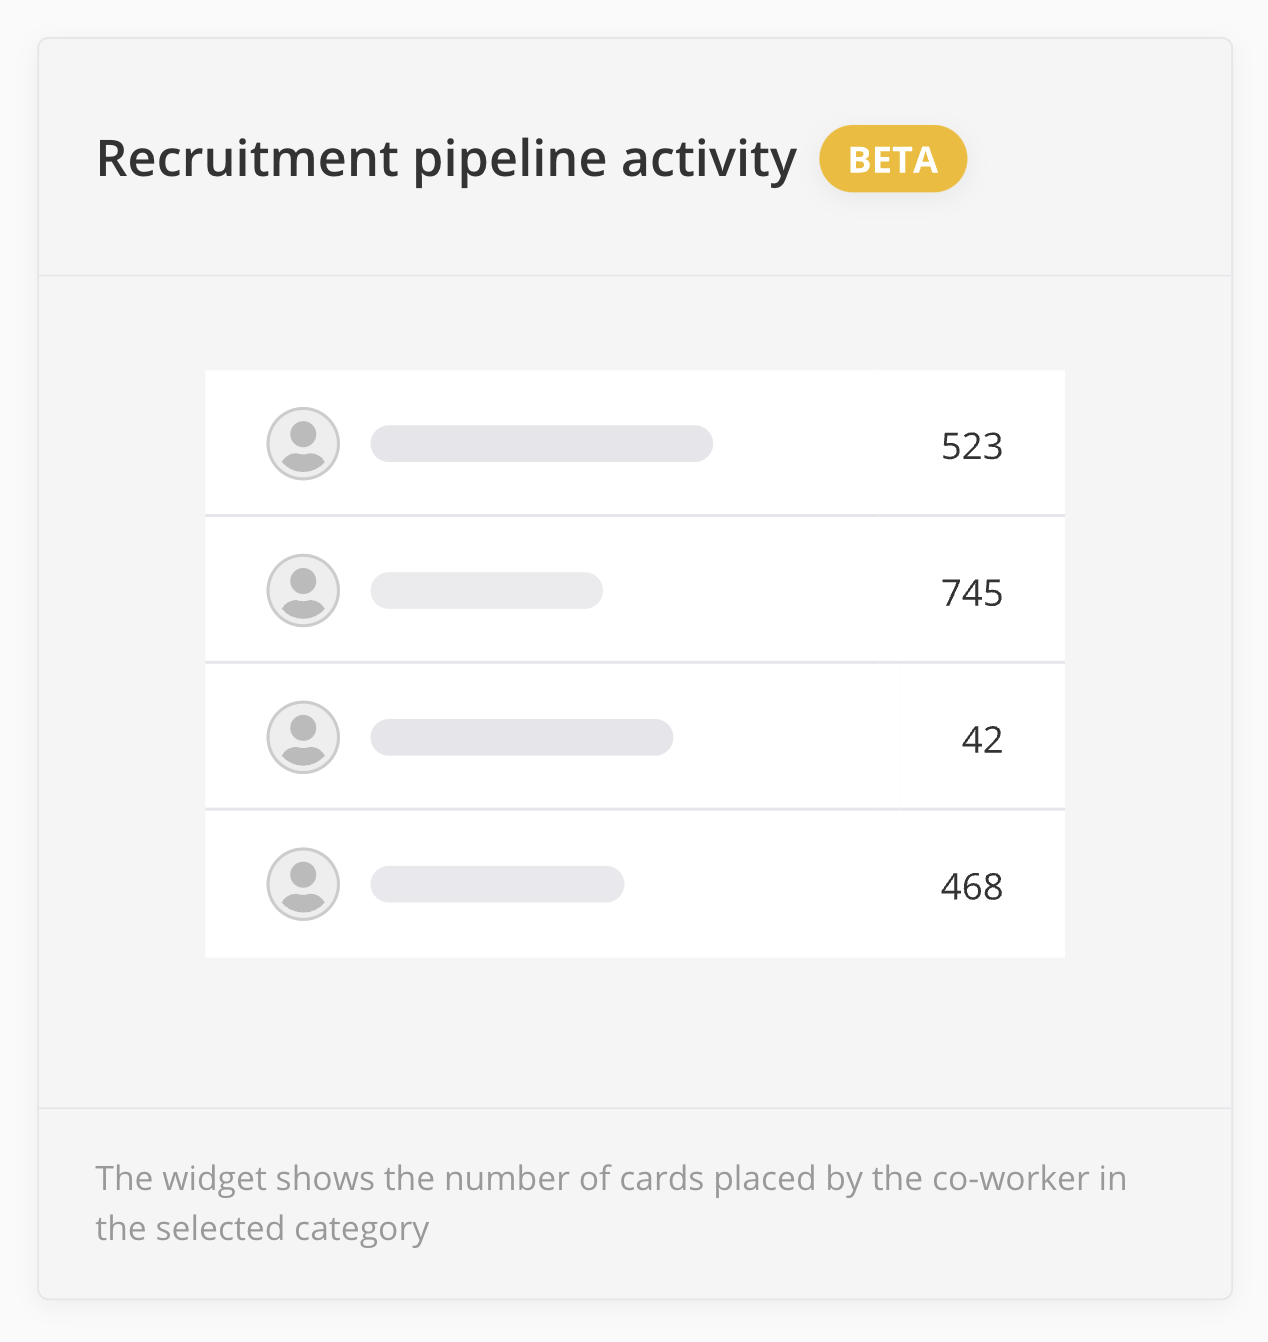Select name placeholder in the 468 row
Screen dimensions: 1268x1342
coord(497,884)
